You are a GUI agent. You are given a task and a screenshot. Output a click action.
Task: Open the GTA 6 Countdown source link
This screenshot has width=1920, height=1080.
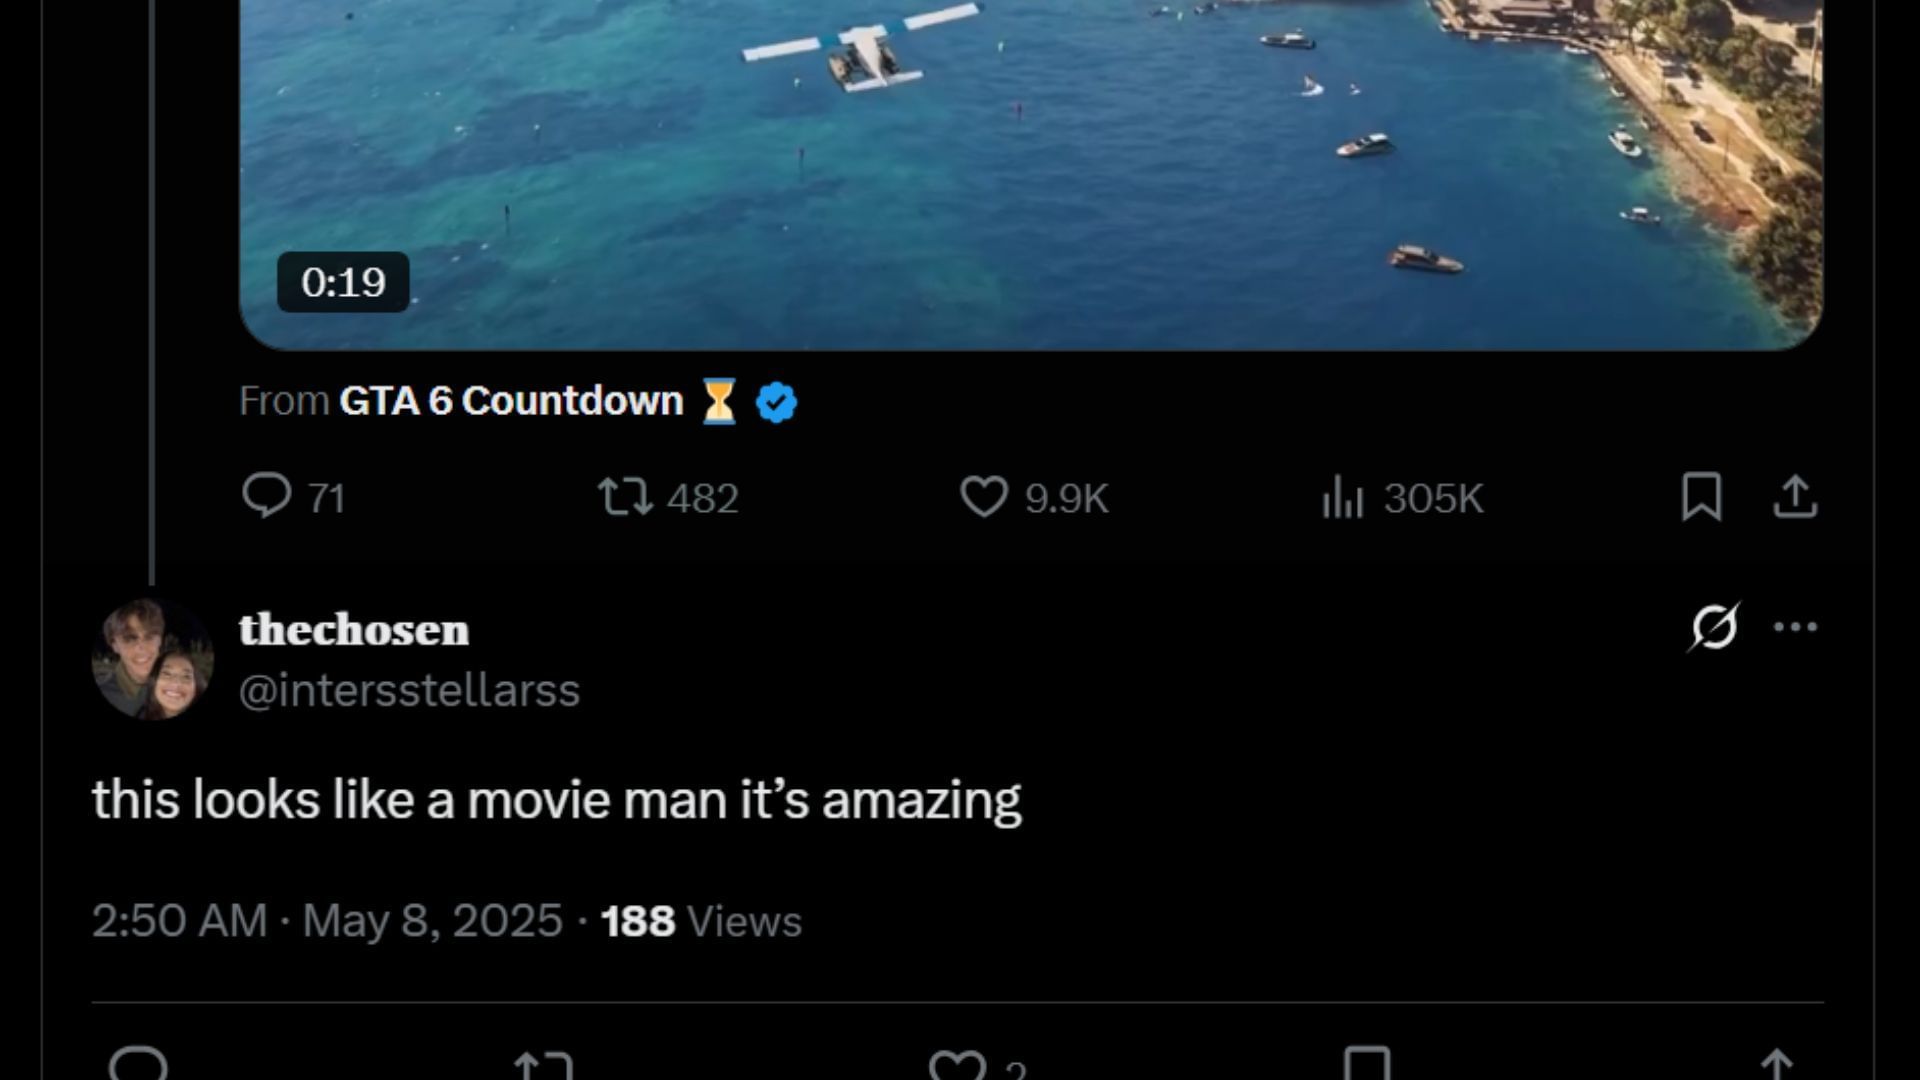(511, 401)
